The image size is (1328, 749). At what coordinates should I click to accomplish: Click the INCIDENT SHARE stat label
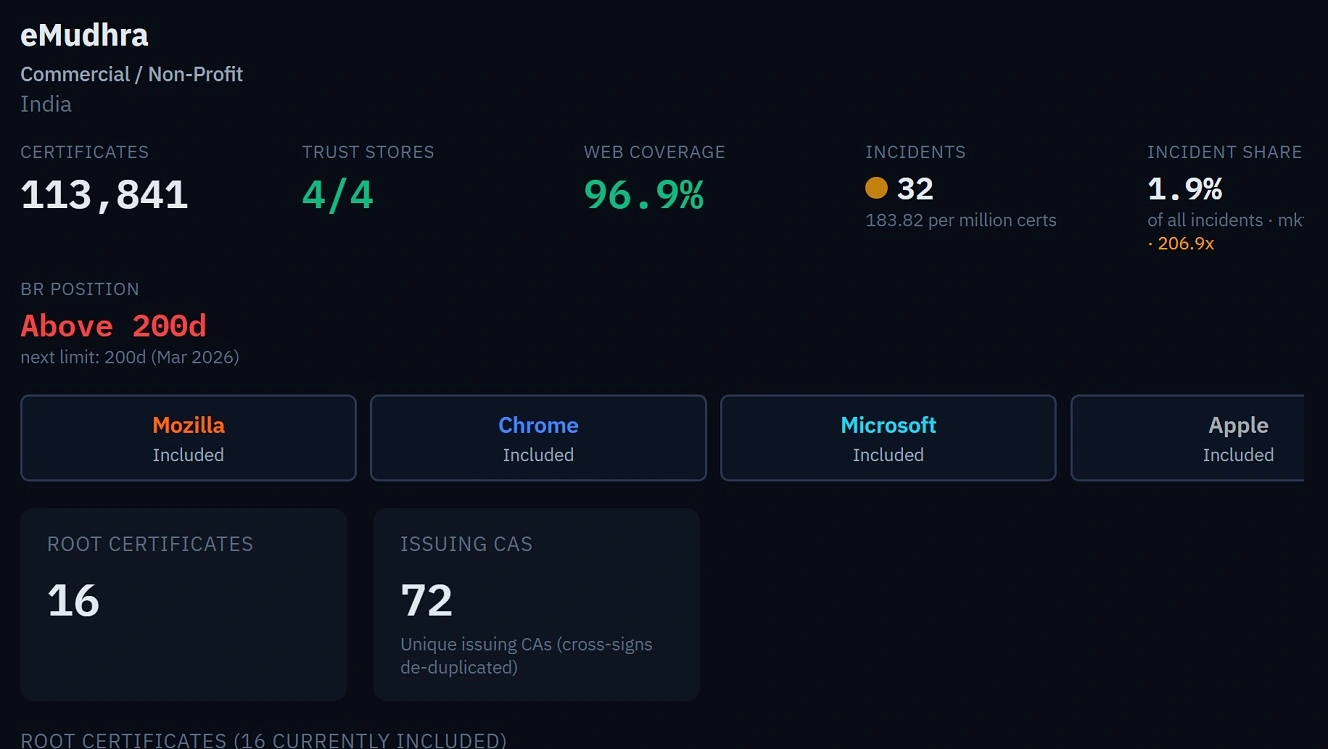pos(1225,152)
